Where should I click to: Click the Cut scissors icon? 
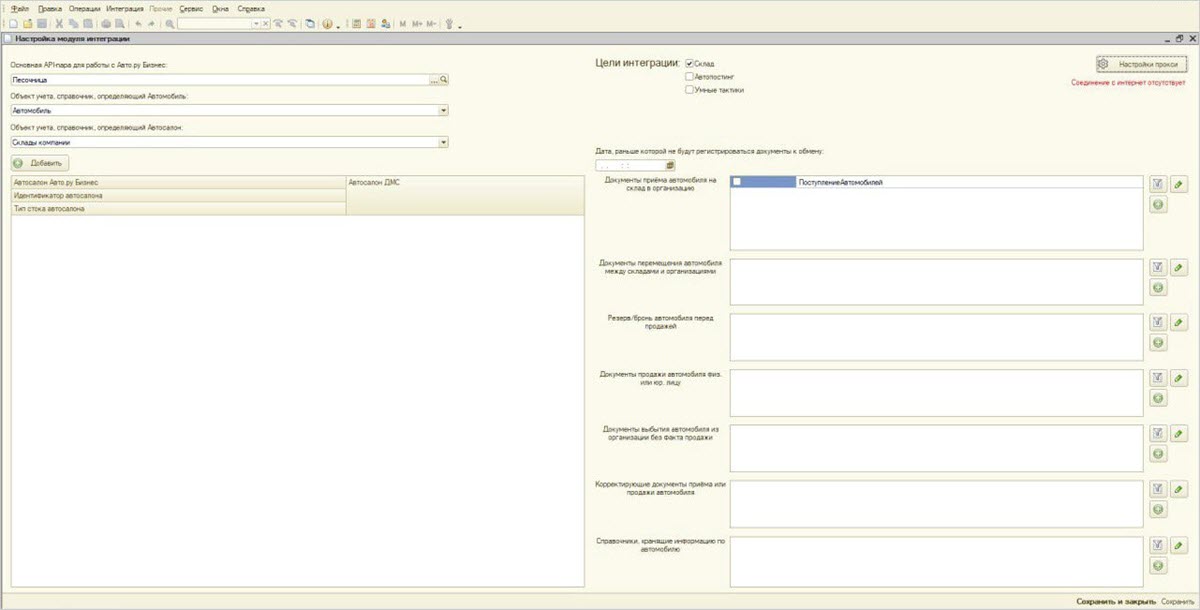pyautogui.click(x=60, y=23)
